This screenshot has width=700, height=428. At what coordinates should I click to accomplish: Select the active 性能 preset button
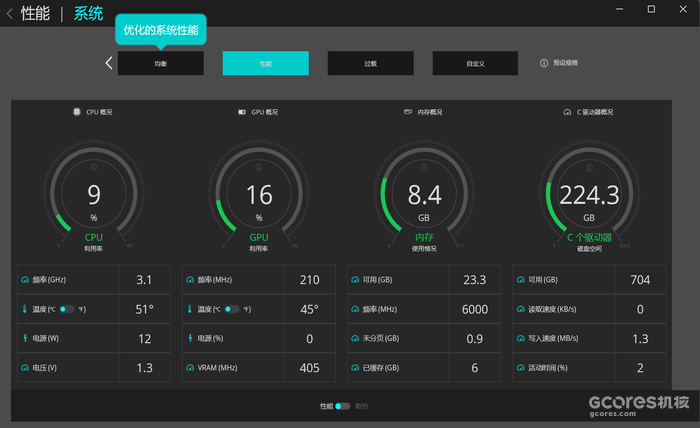point(265,63)
